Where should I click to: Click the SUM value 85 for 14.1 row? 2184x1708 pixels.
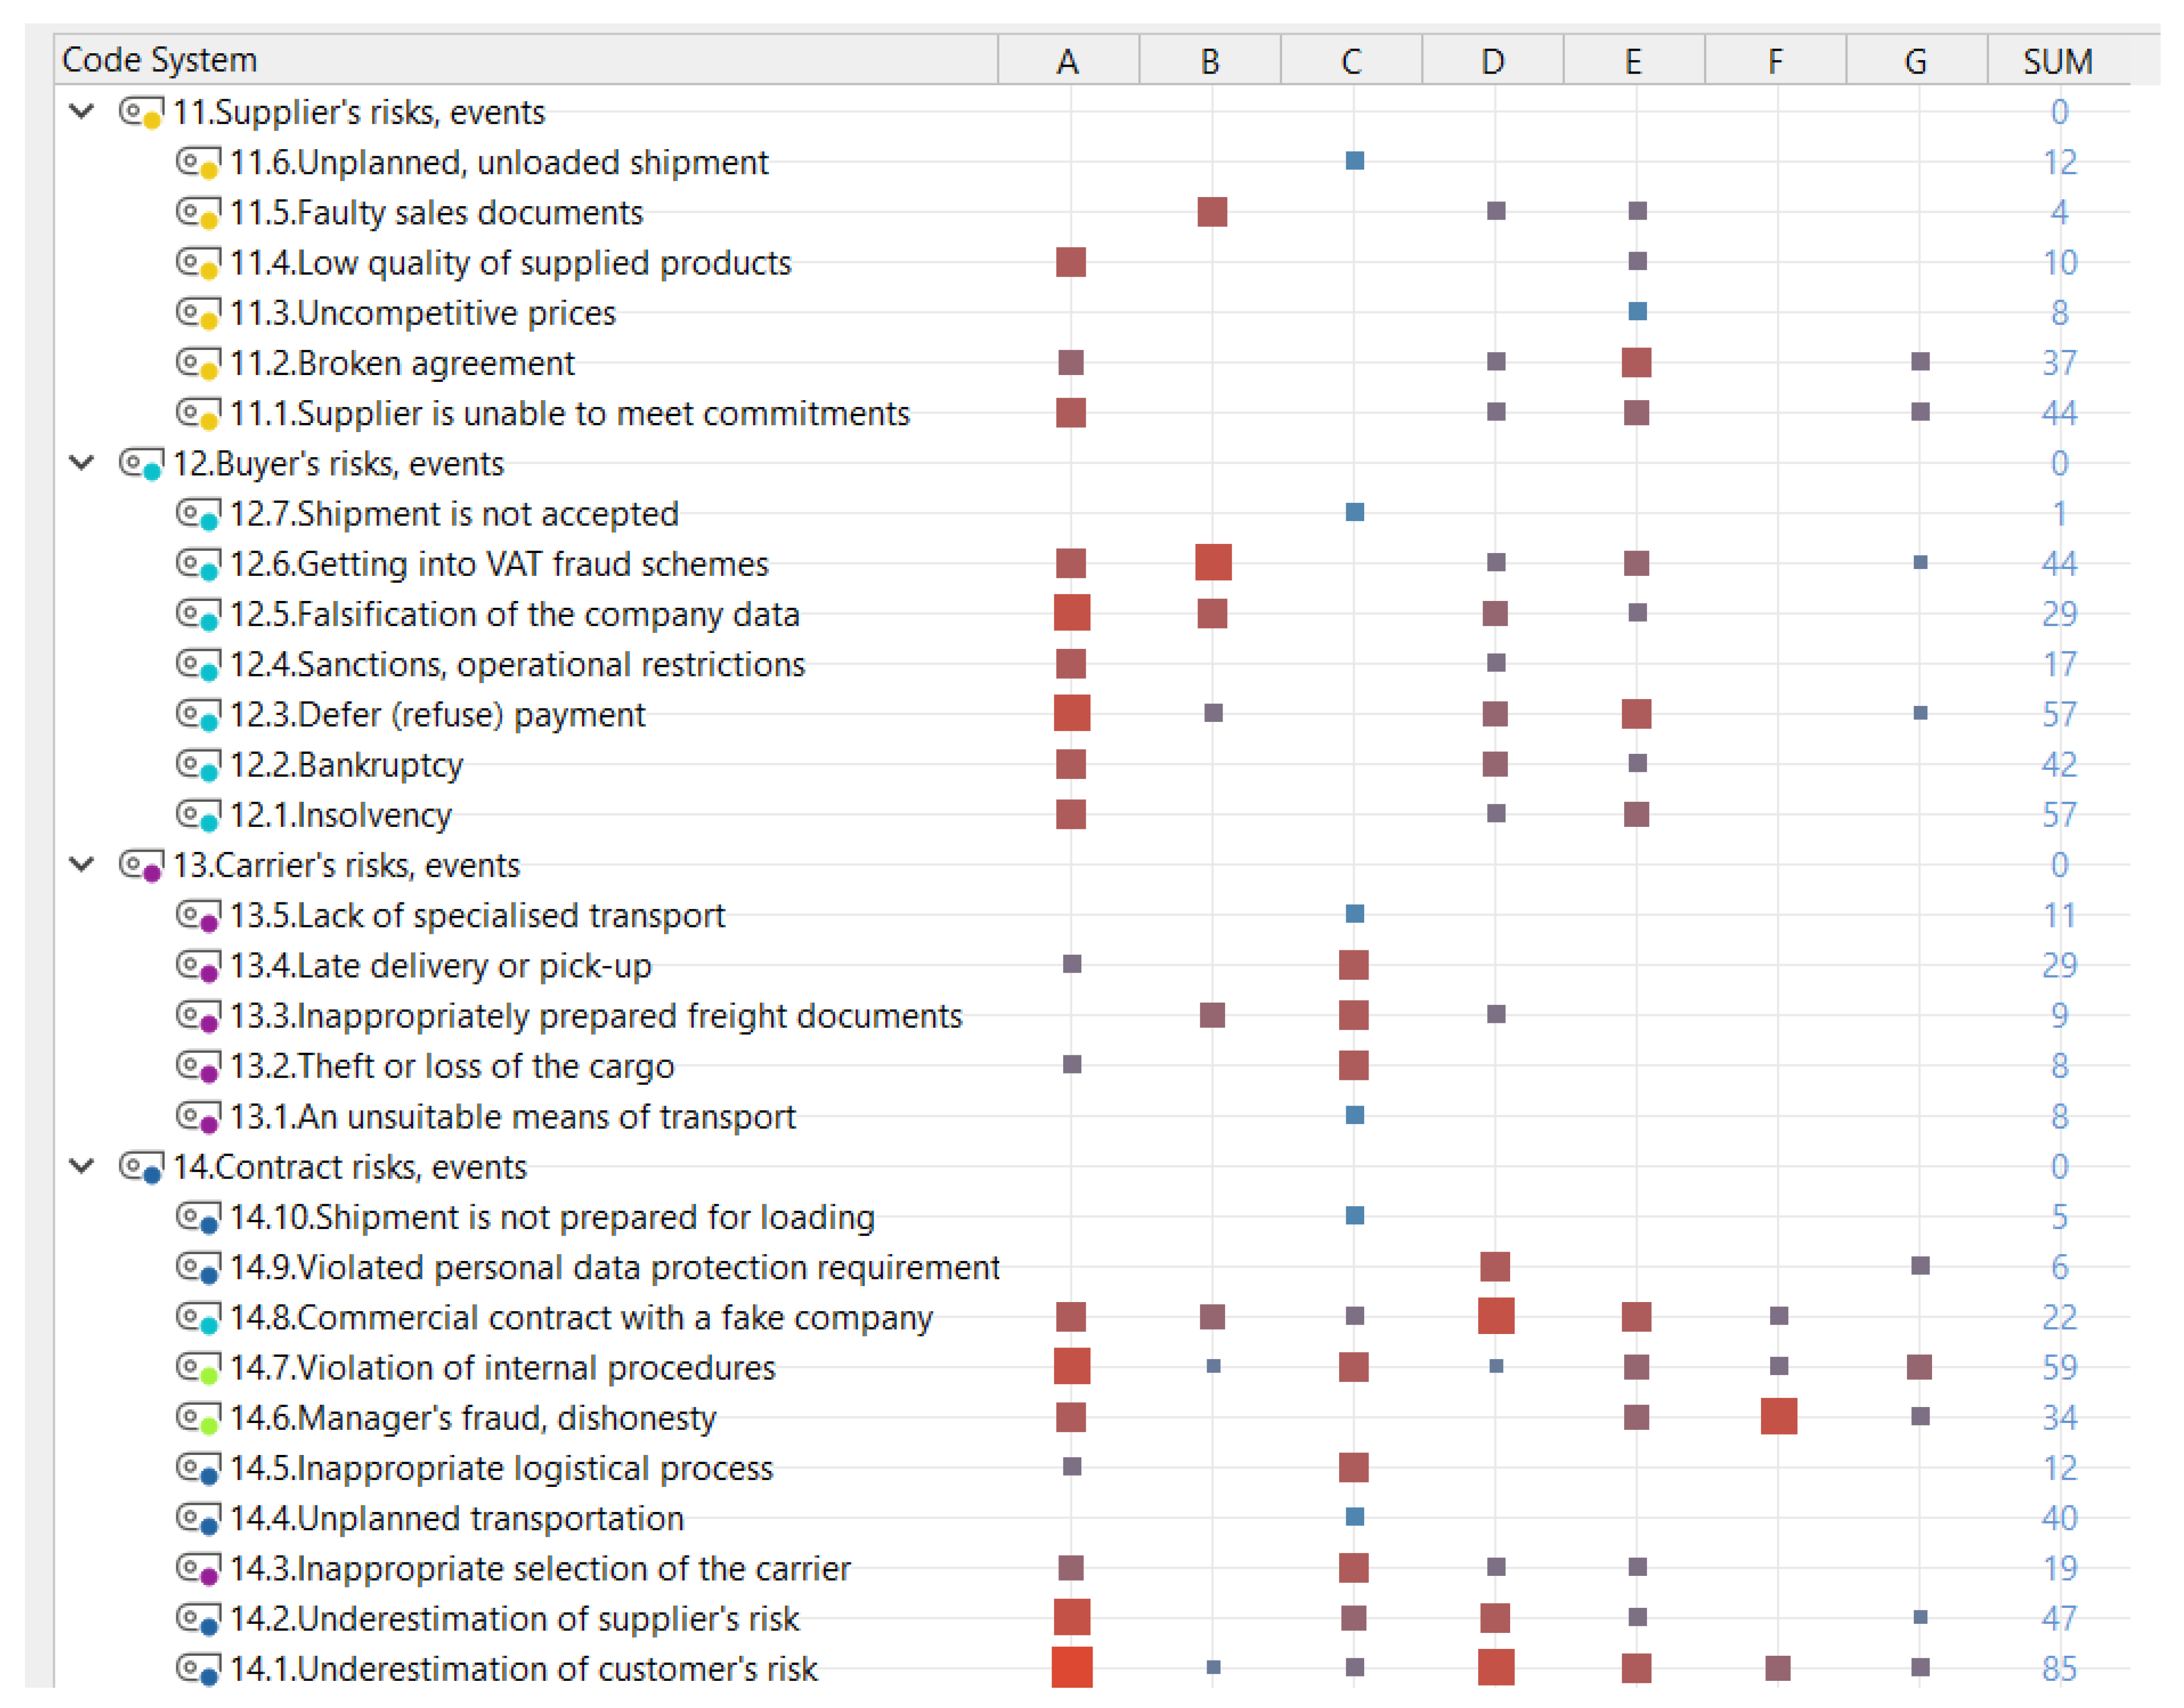pyautogui.click(x=2059, y=1669)
